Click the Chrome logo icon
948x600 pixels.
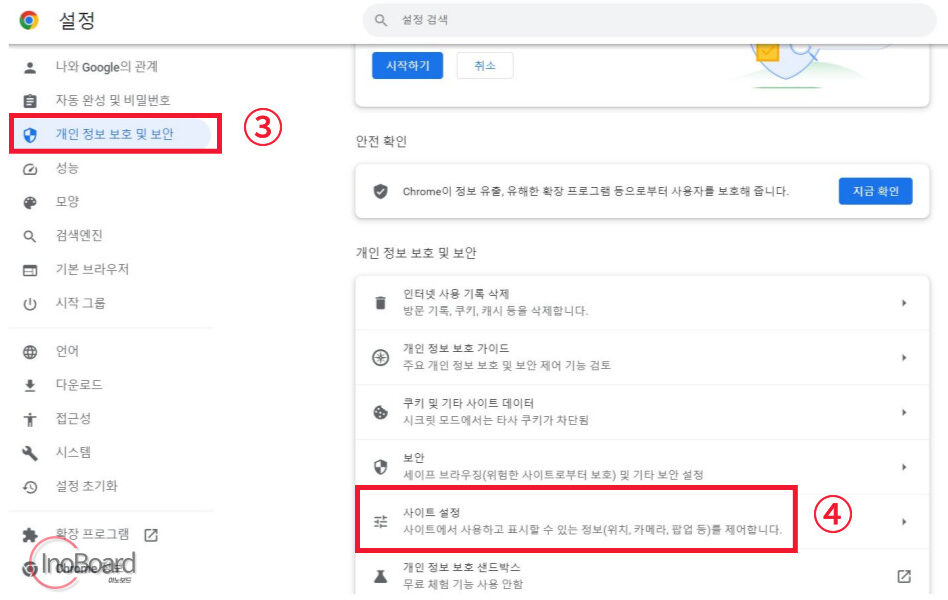29,20
